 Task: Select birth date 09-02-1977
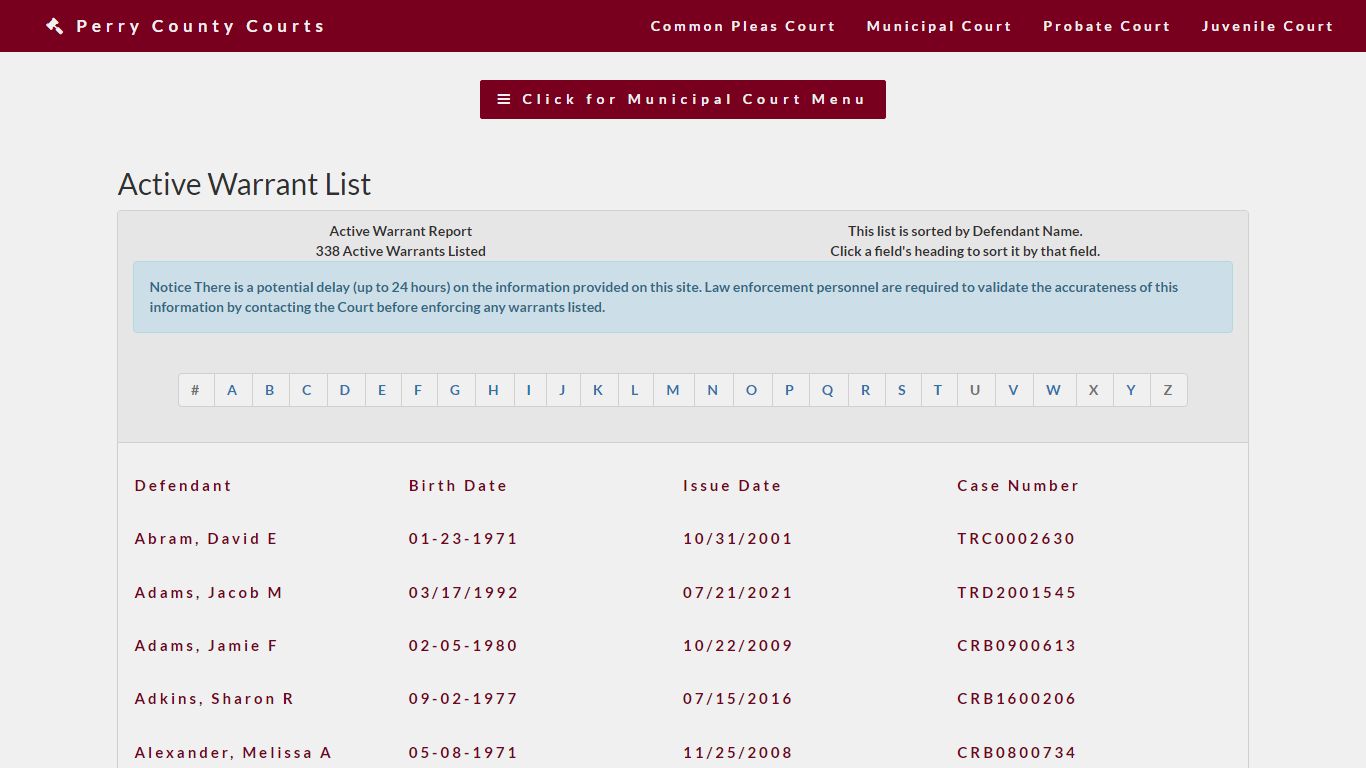coord(463,699)
